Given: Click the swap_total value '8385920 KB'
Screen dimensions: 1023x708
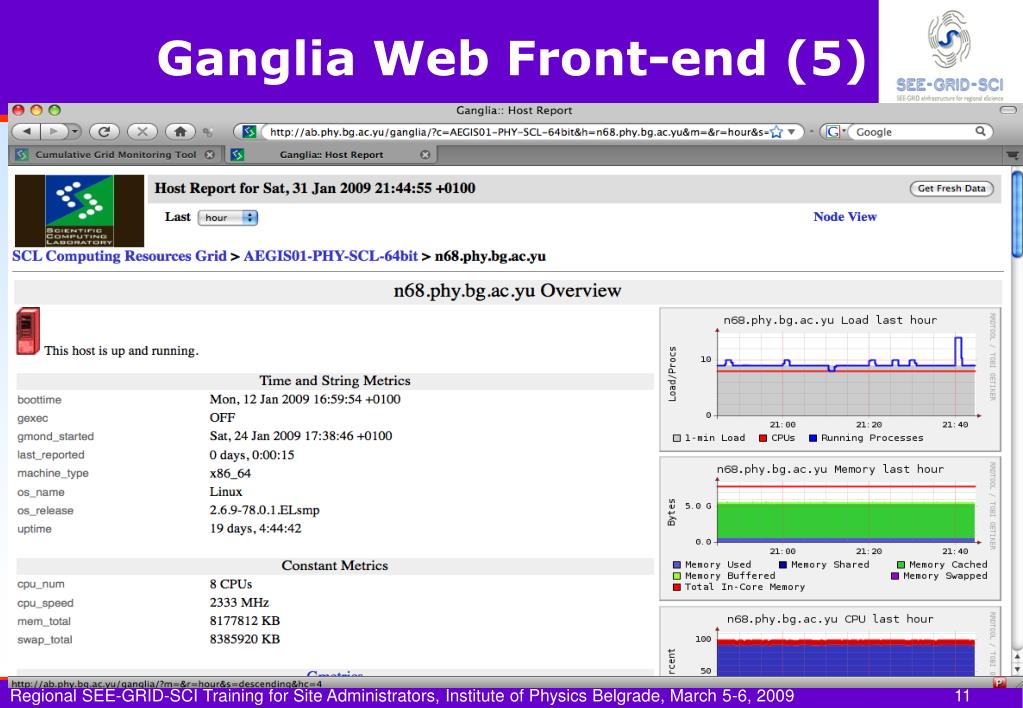Looking at the screenshot, I should 245,639.
